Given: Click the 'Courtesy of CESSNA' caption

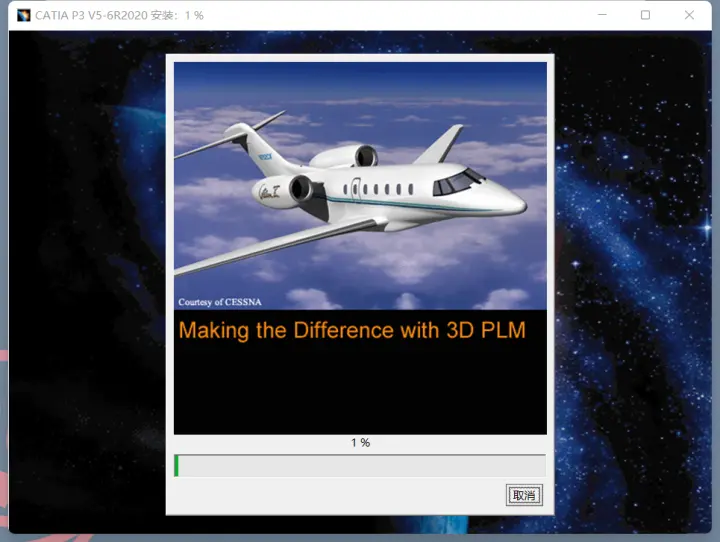Looking at the screenshot, I should (220, 302).
